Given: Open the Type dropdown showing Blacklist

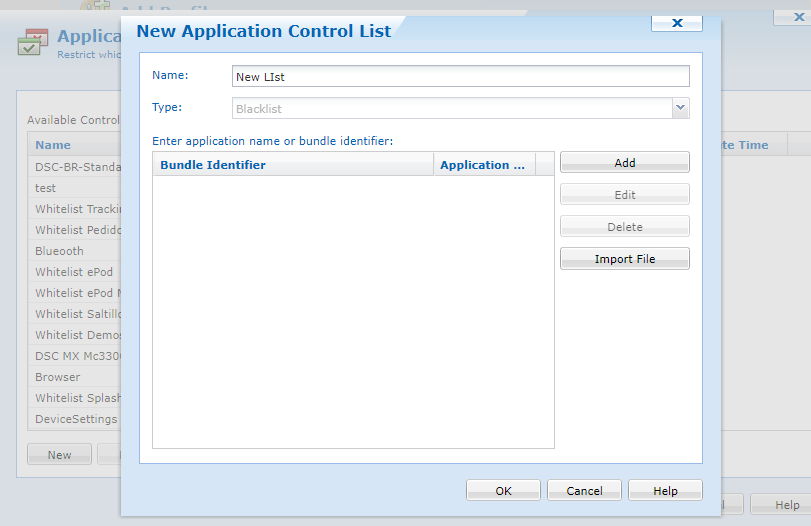Looking at the screenshot, I should click(451, 108).
